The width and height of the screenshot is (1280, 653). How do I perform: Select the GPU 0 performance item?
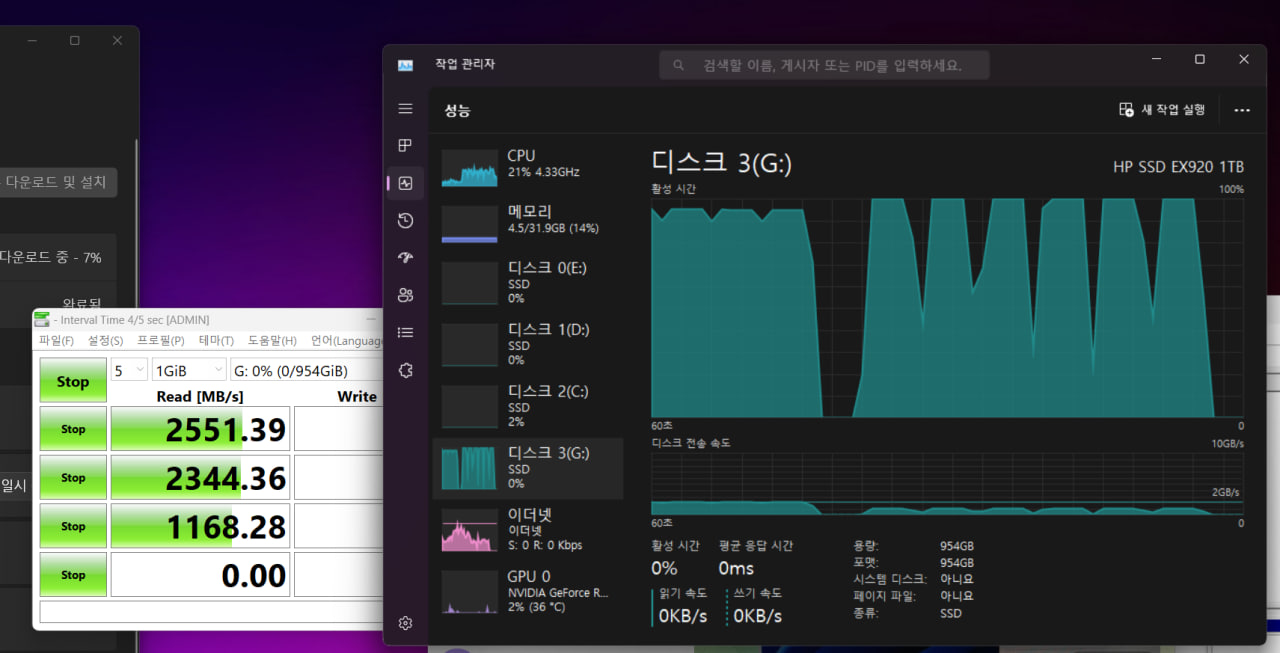(x=528, y=592)
